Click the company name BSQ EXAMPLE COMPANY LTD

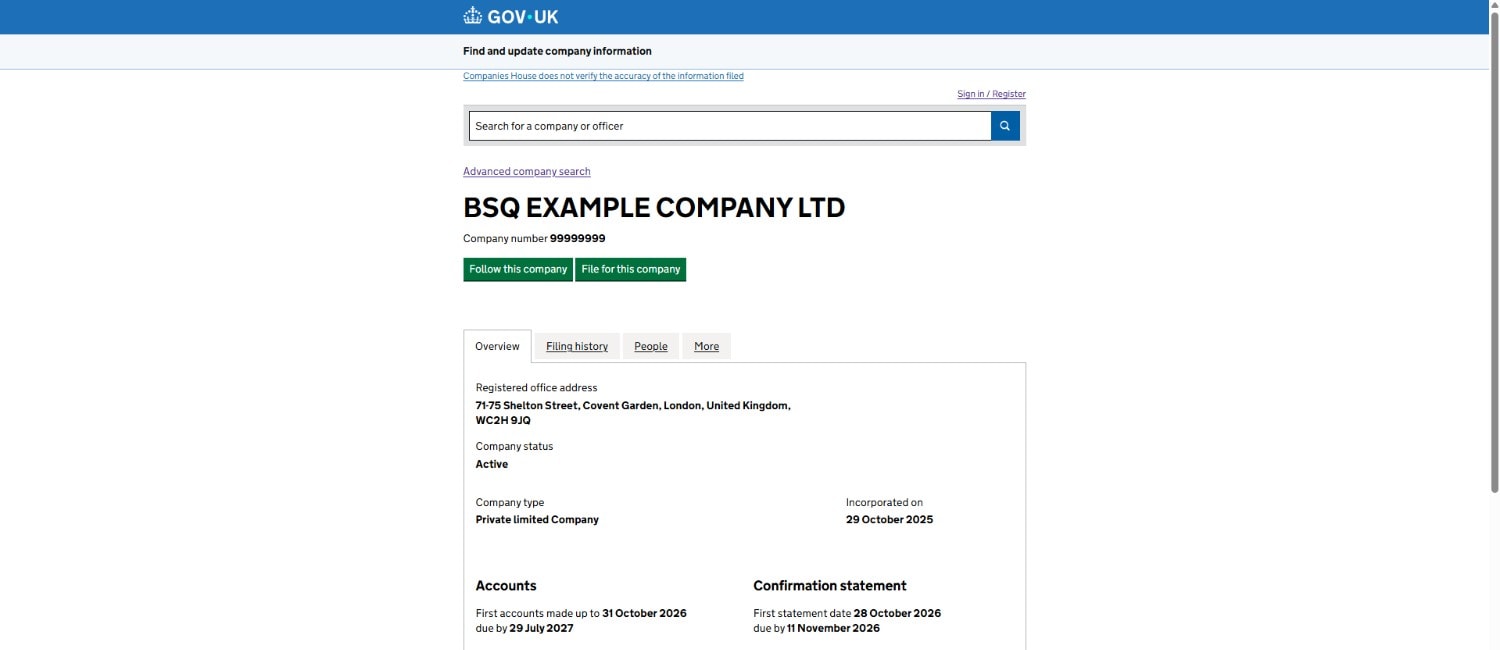654,207
